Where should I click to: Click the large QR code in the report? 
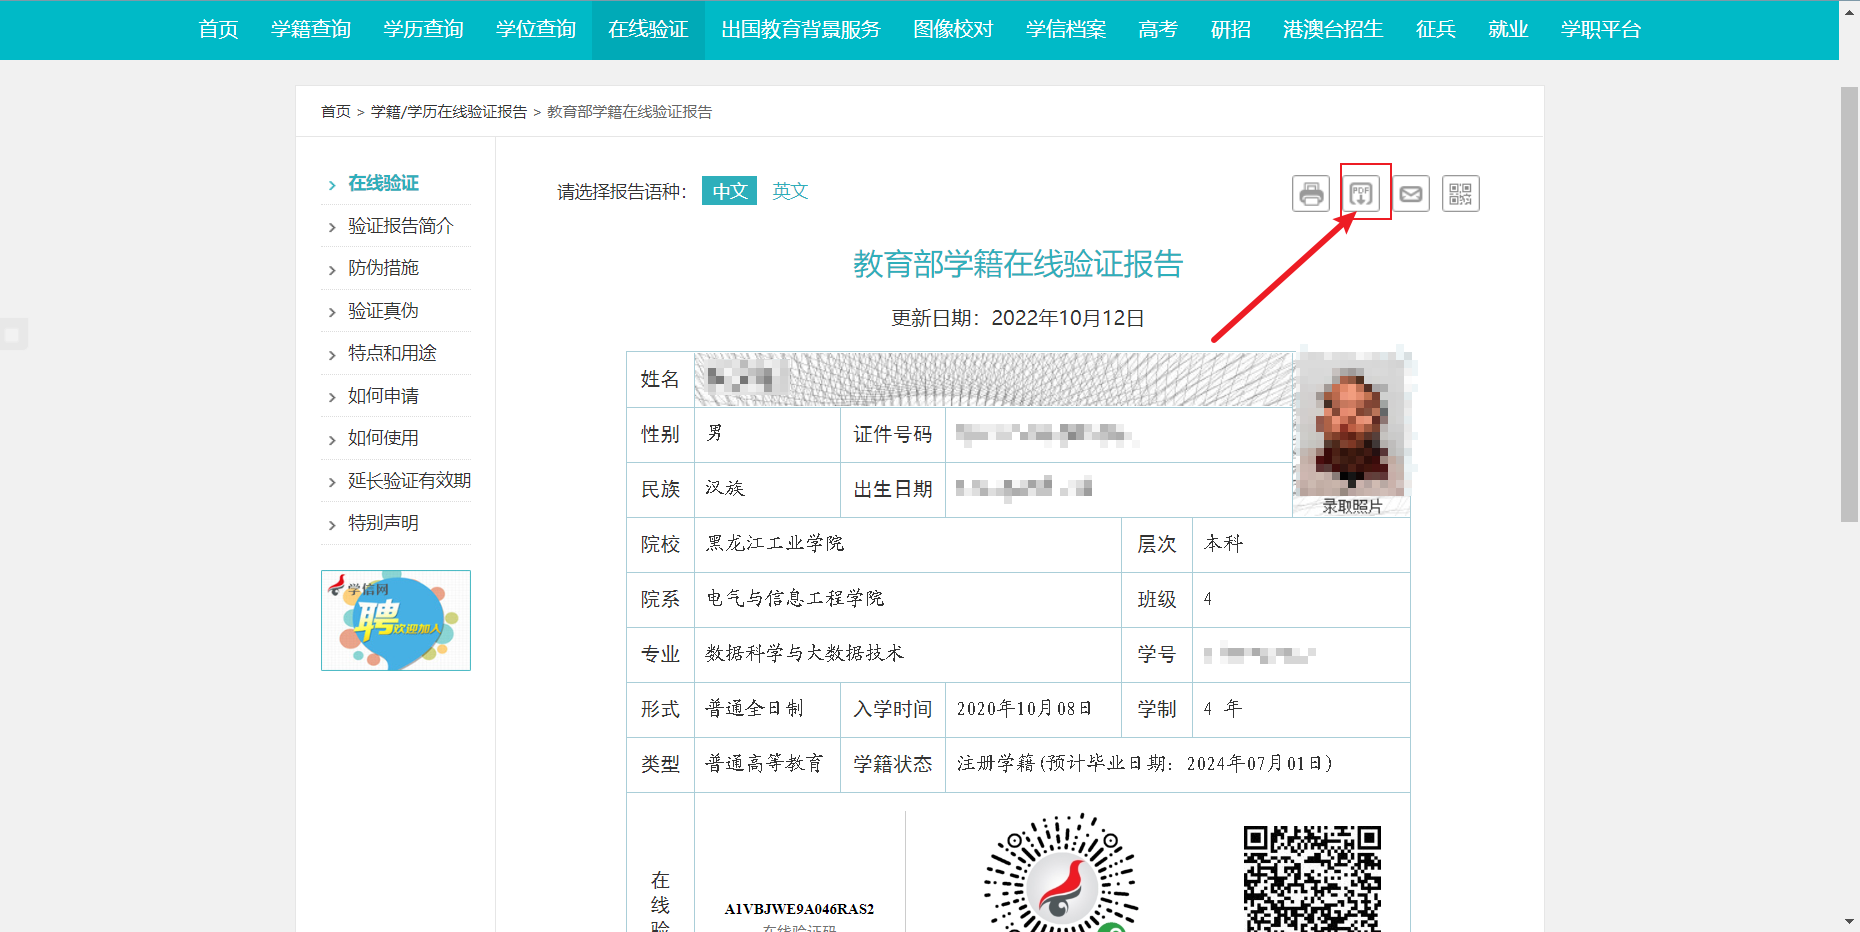tap(1312, 879)
